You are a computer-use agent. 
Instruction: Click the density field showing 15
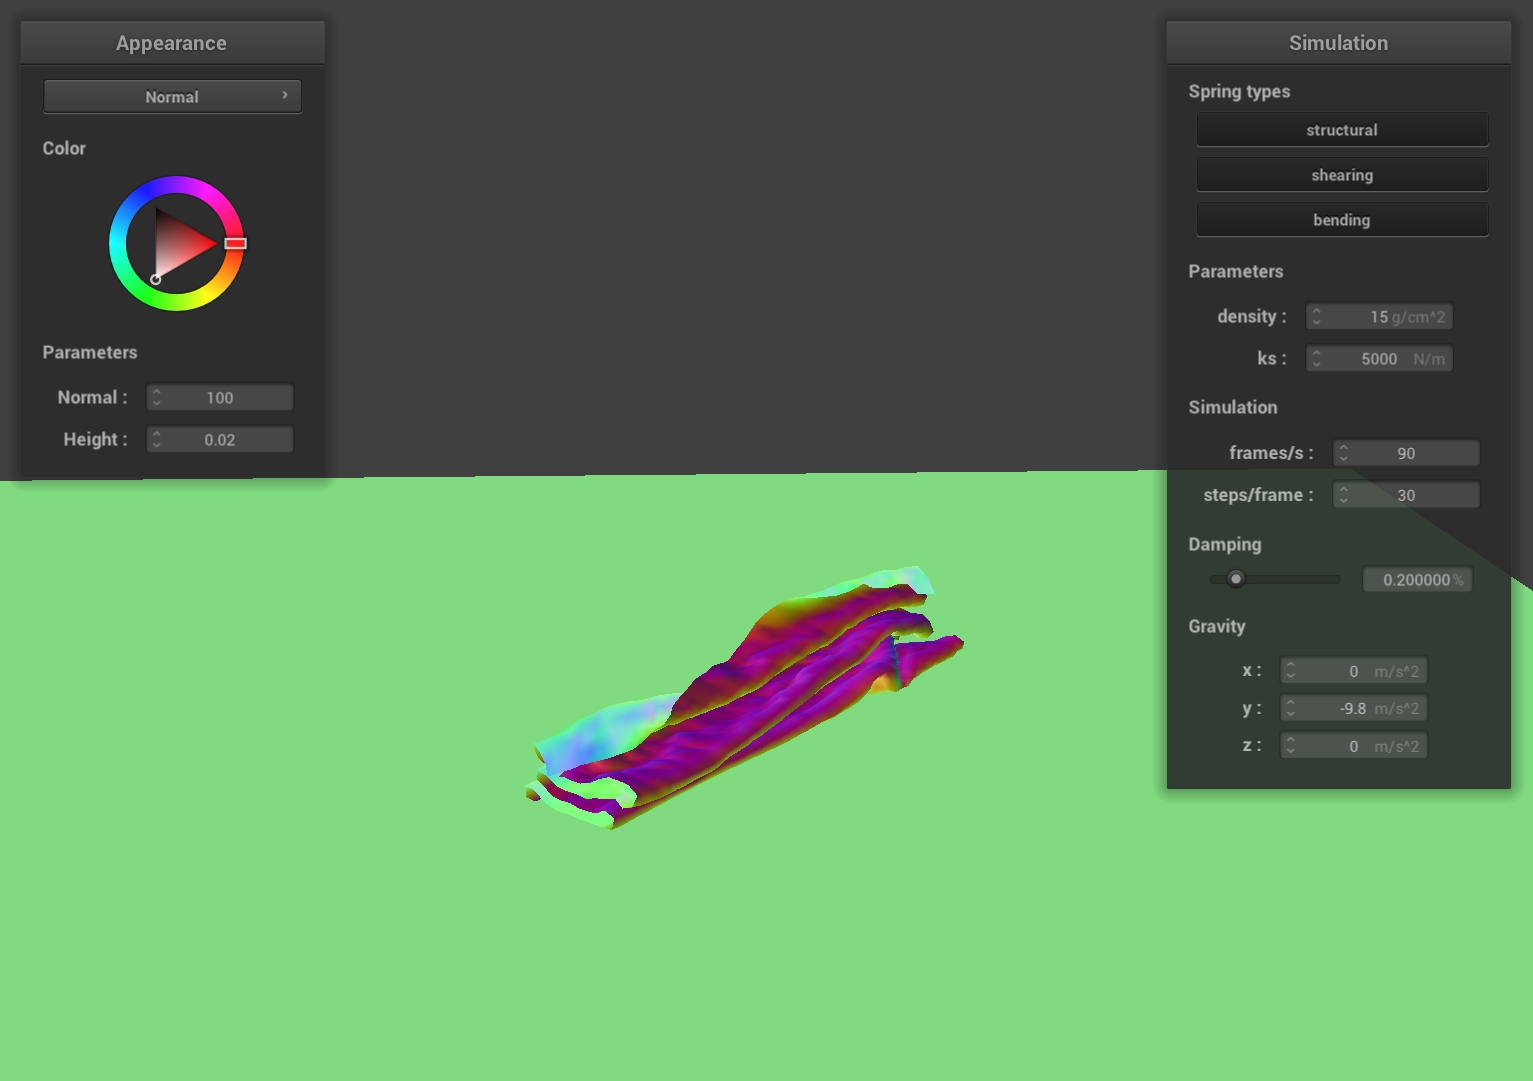(x=1379, y=317)
